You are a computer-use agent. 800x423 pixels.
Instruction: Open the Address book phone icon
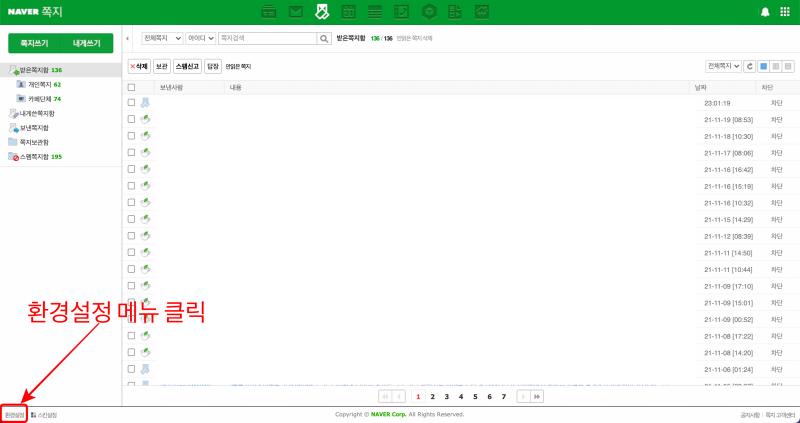click(x=402, y=12)
